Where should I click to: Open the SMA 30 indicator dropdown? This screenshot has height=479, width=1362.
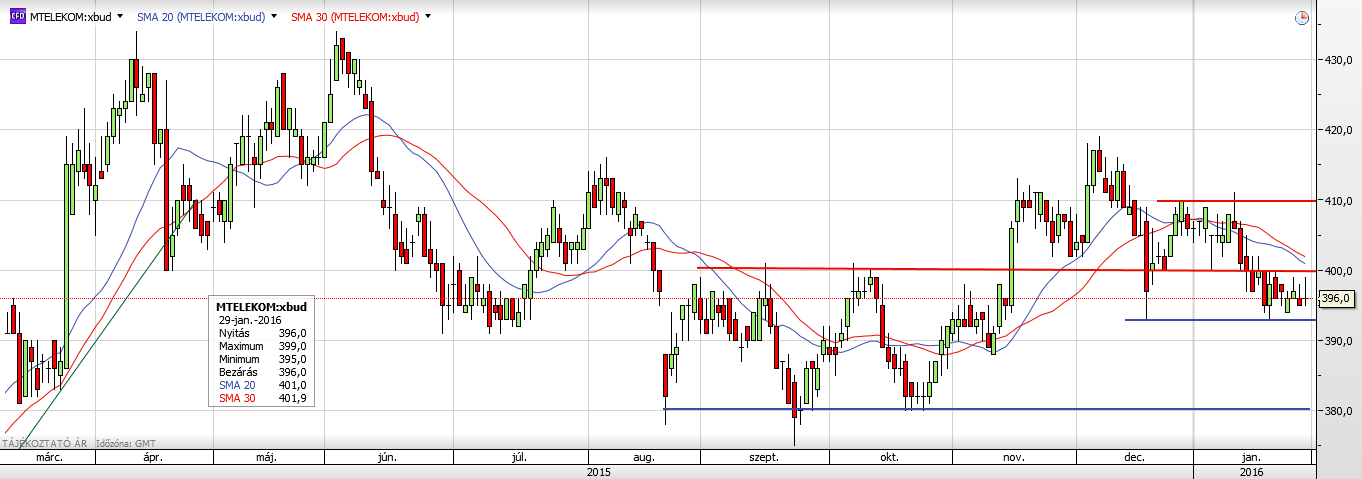click(x=428, y=17)
